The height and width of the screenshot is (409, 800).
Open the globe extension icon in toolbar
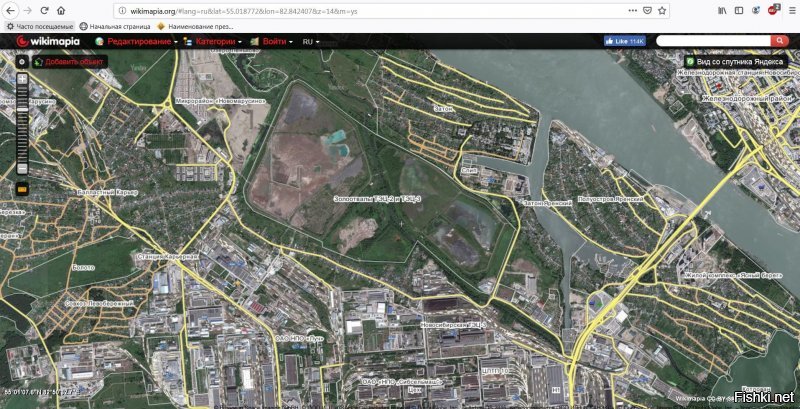(756, 10)
